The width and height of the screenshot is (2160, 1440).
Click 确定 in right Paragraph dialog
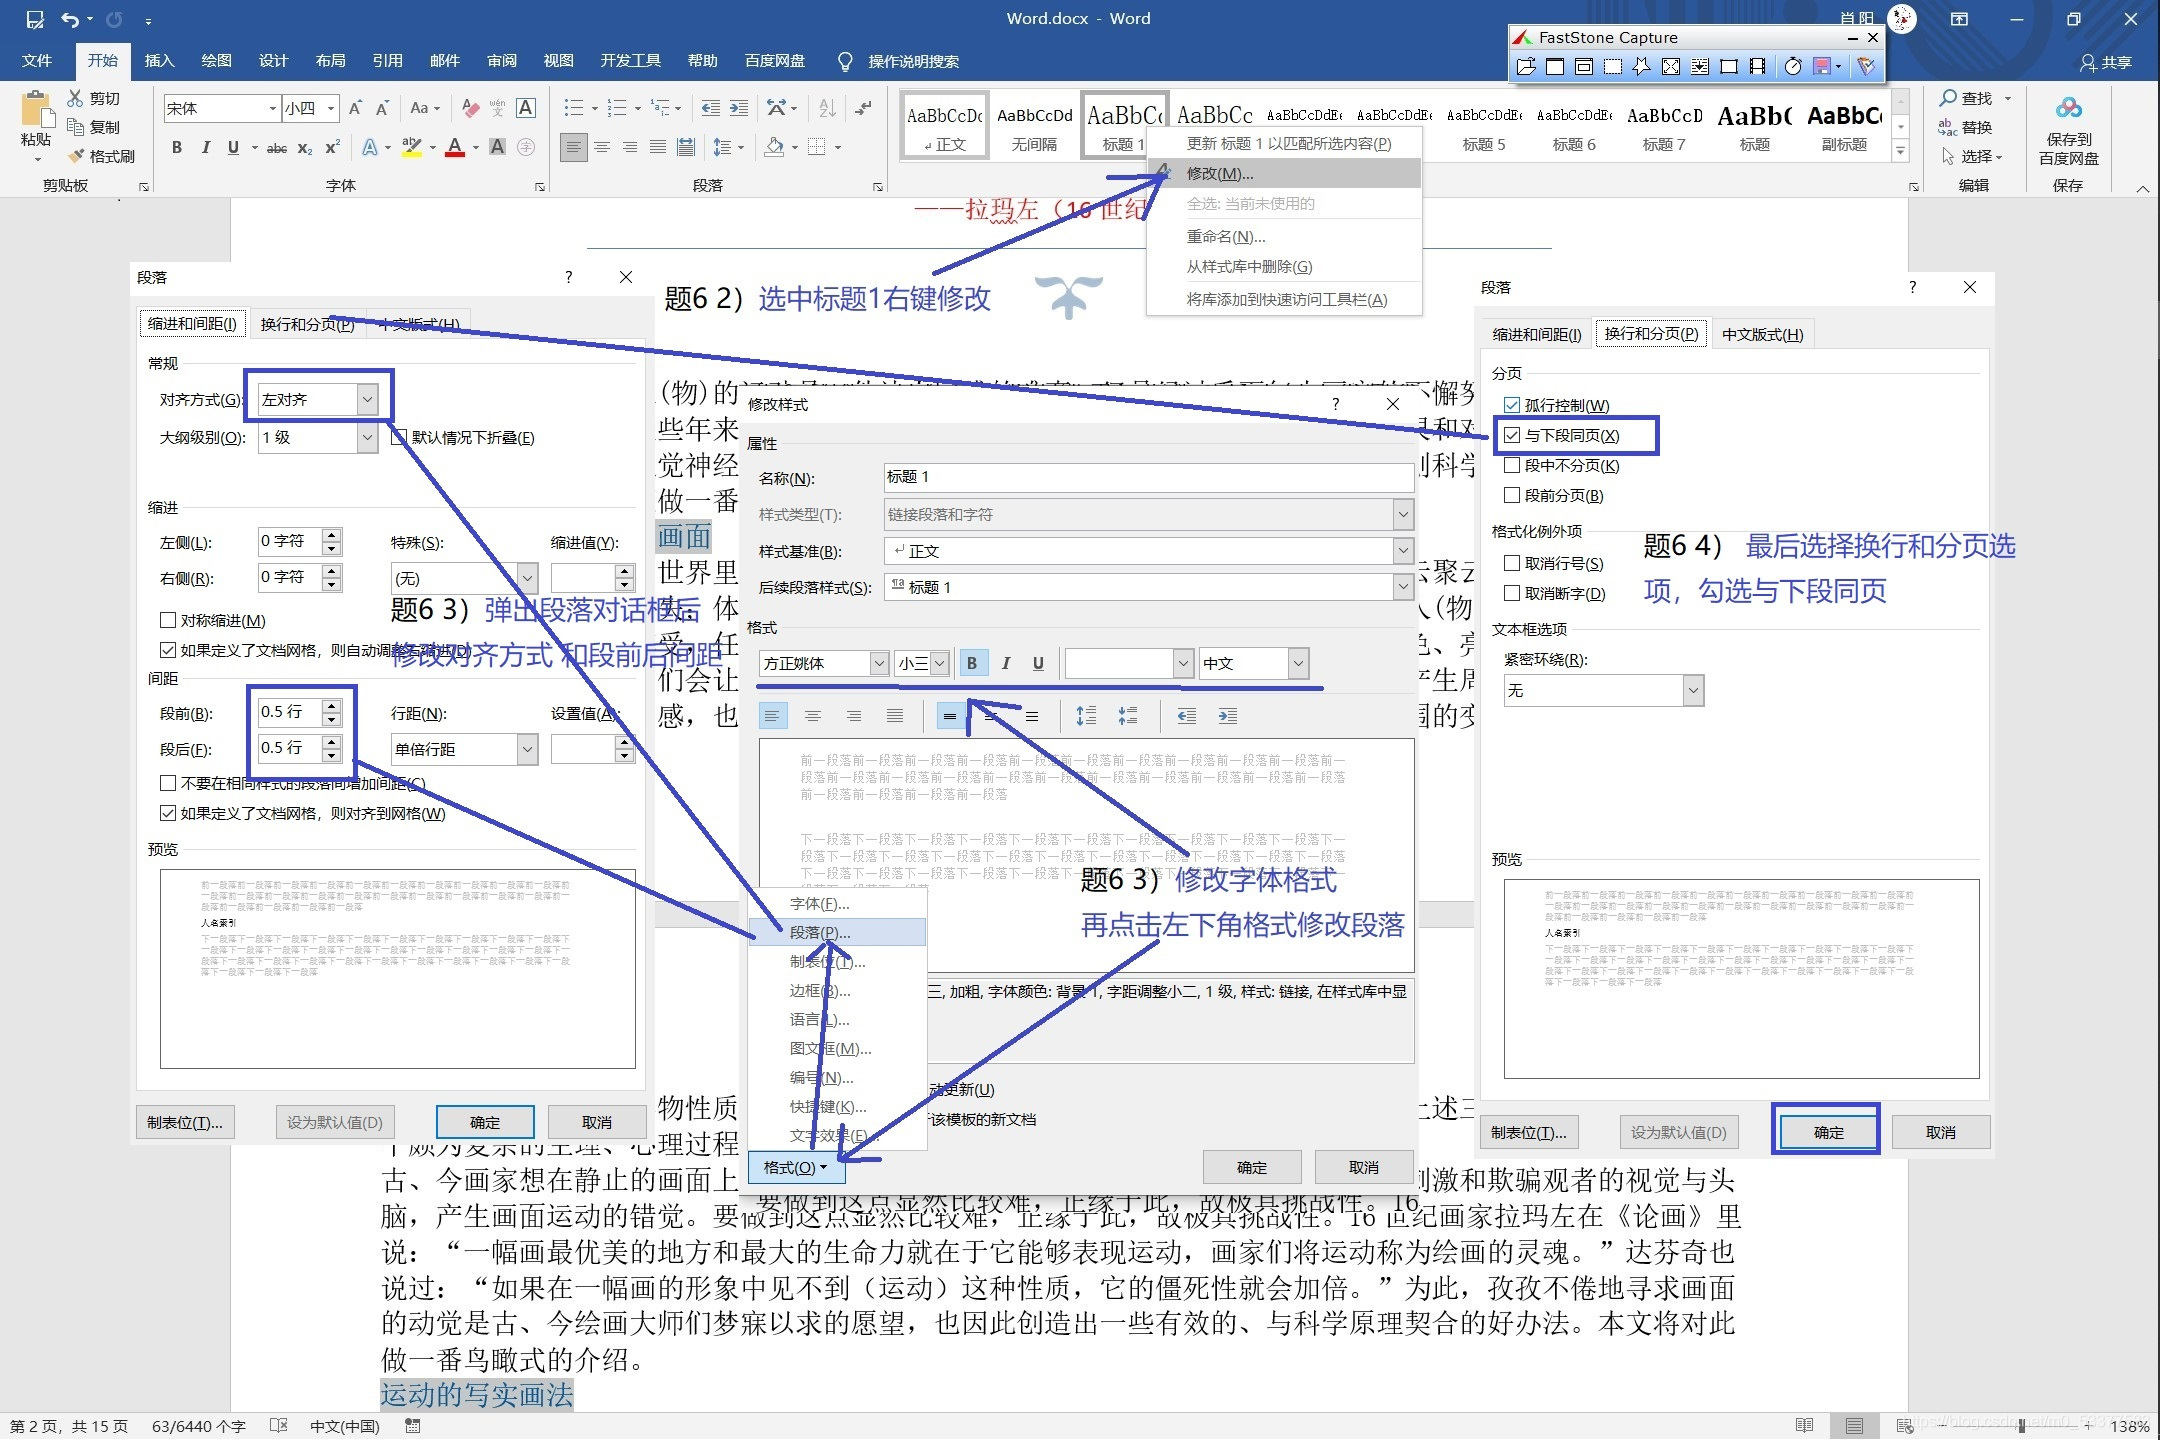1827,1132
